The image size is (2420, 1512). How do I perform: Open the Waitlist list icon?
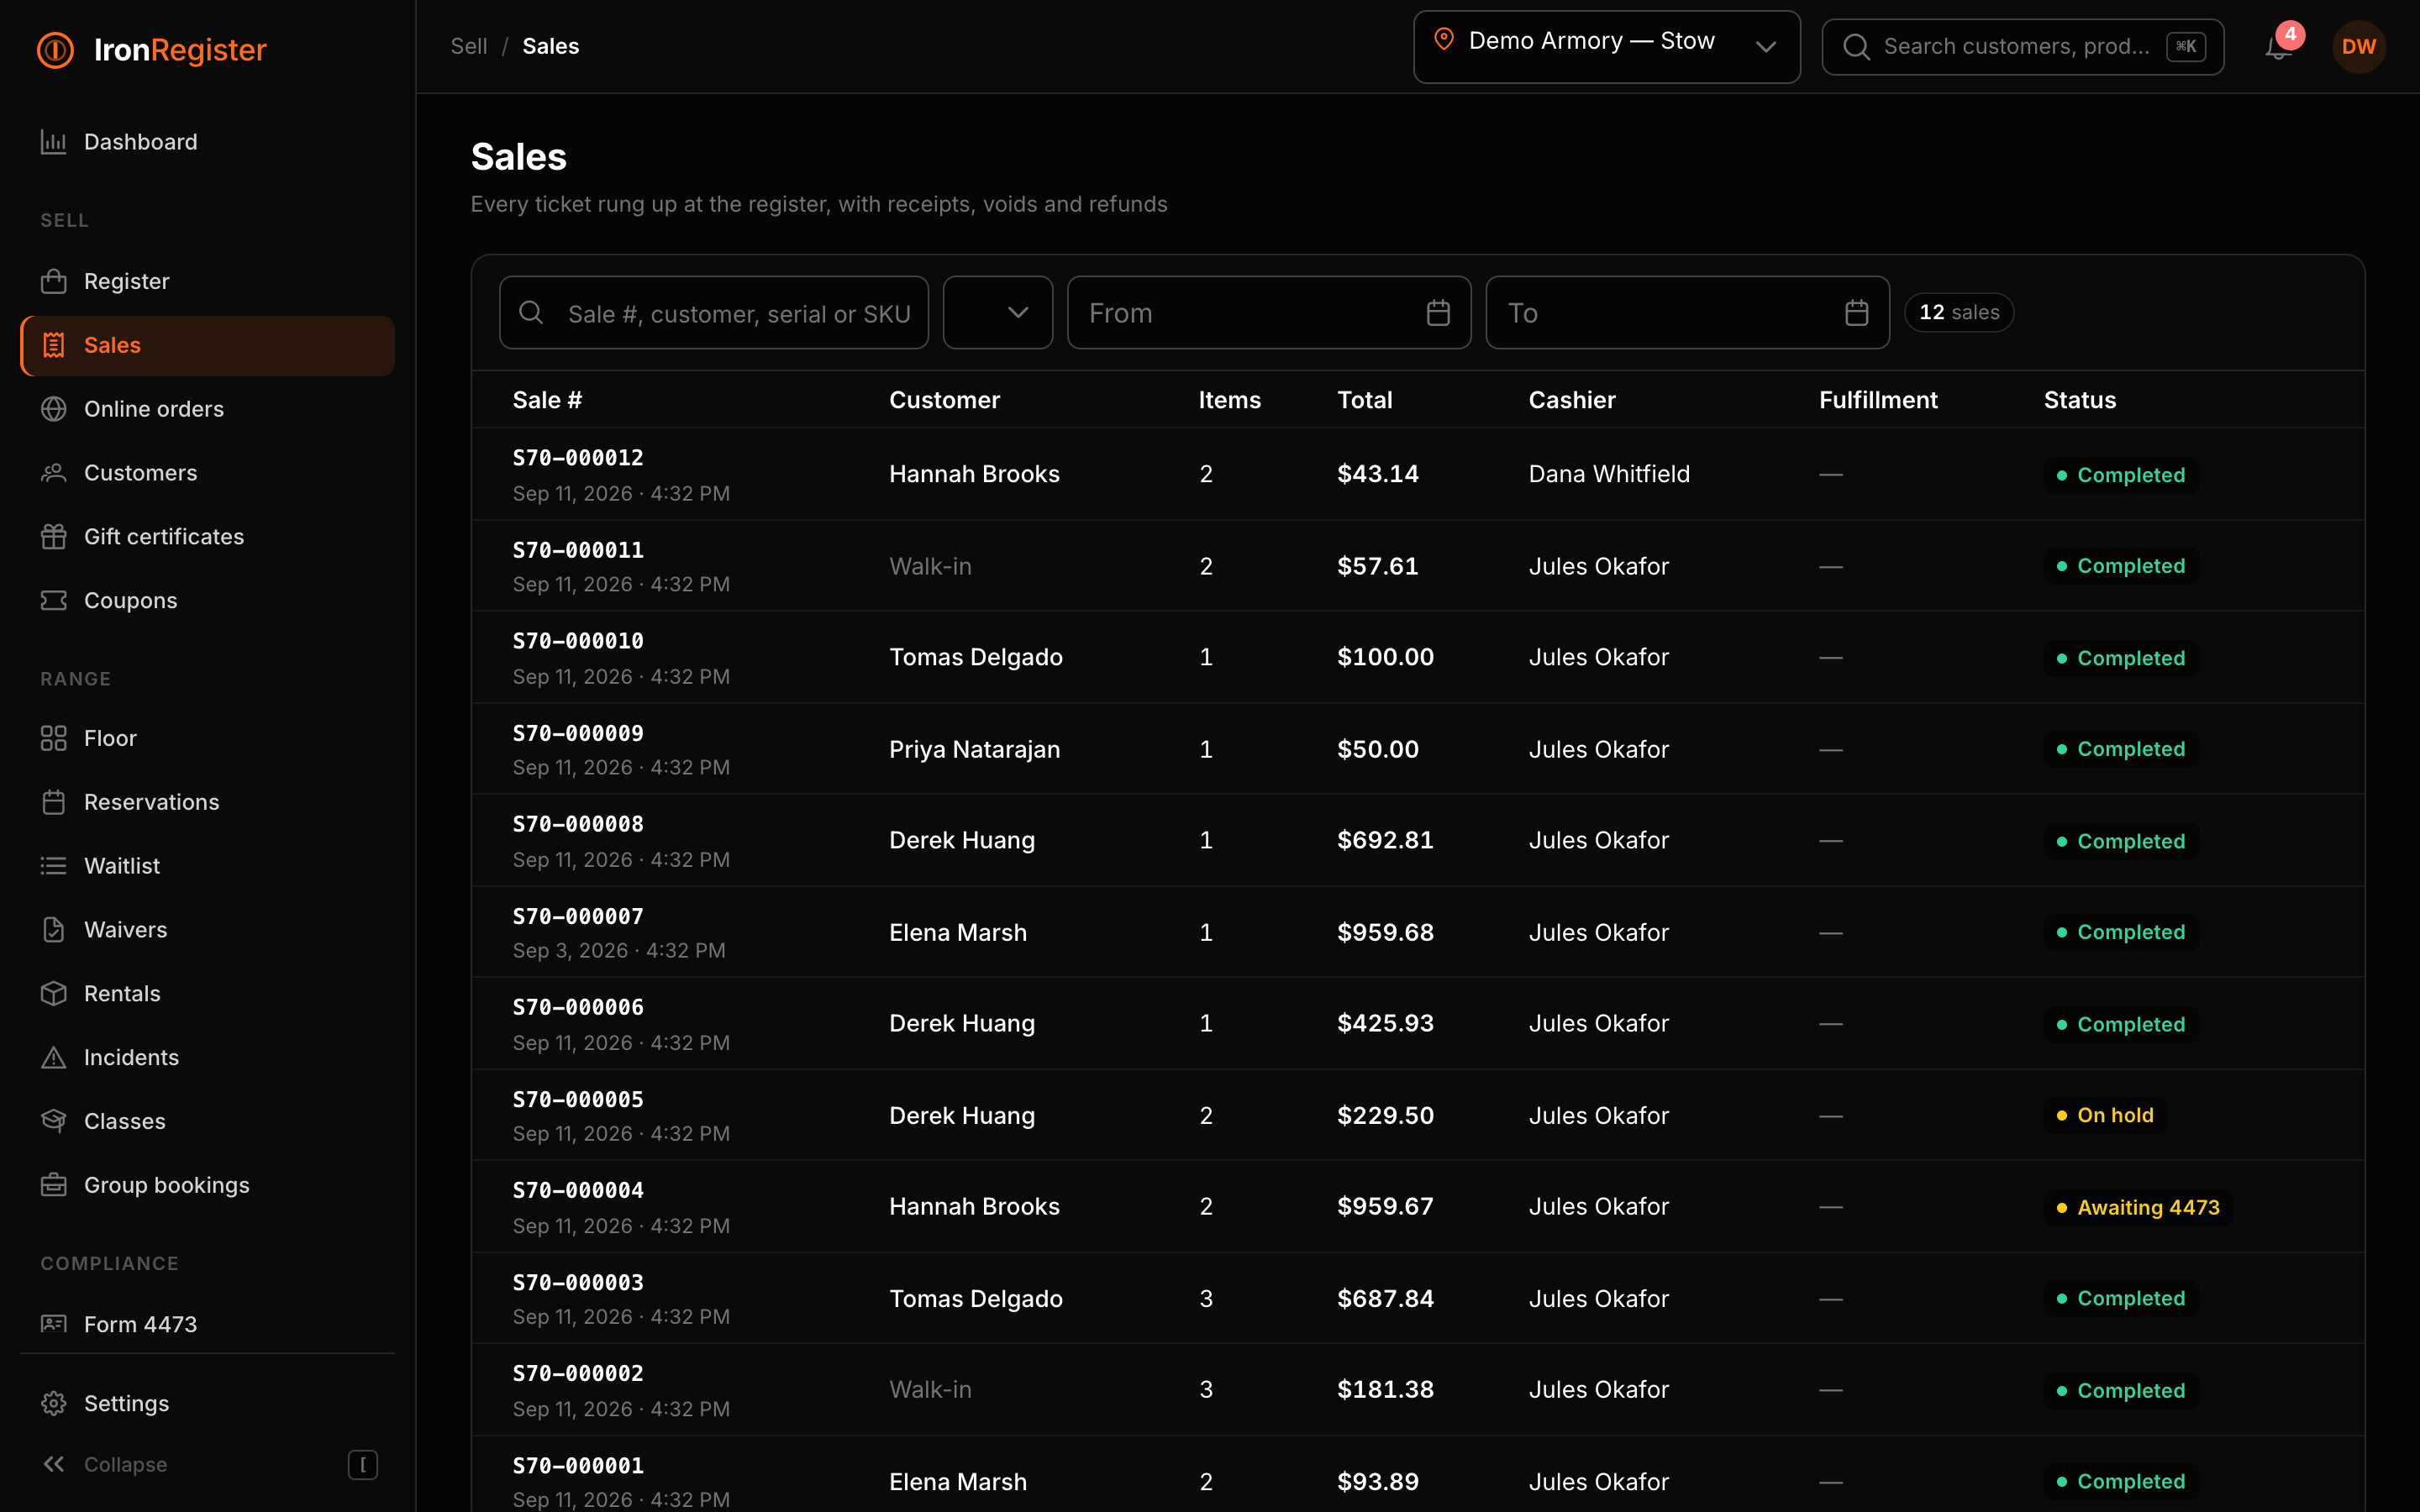[54, 866]
